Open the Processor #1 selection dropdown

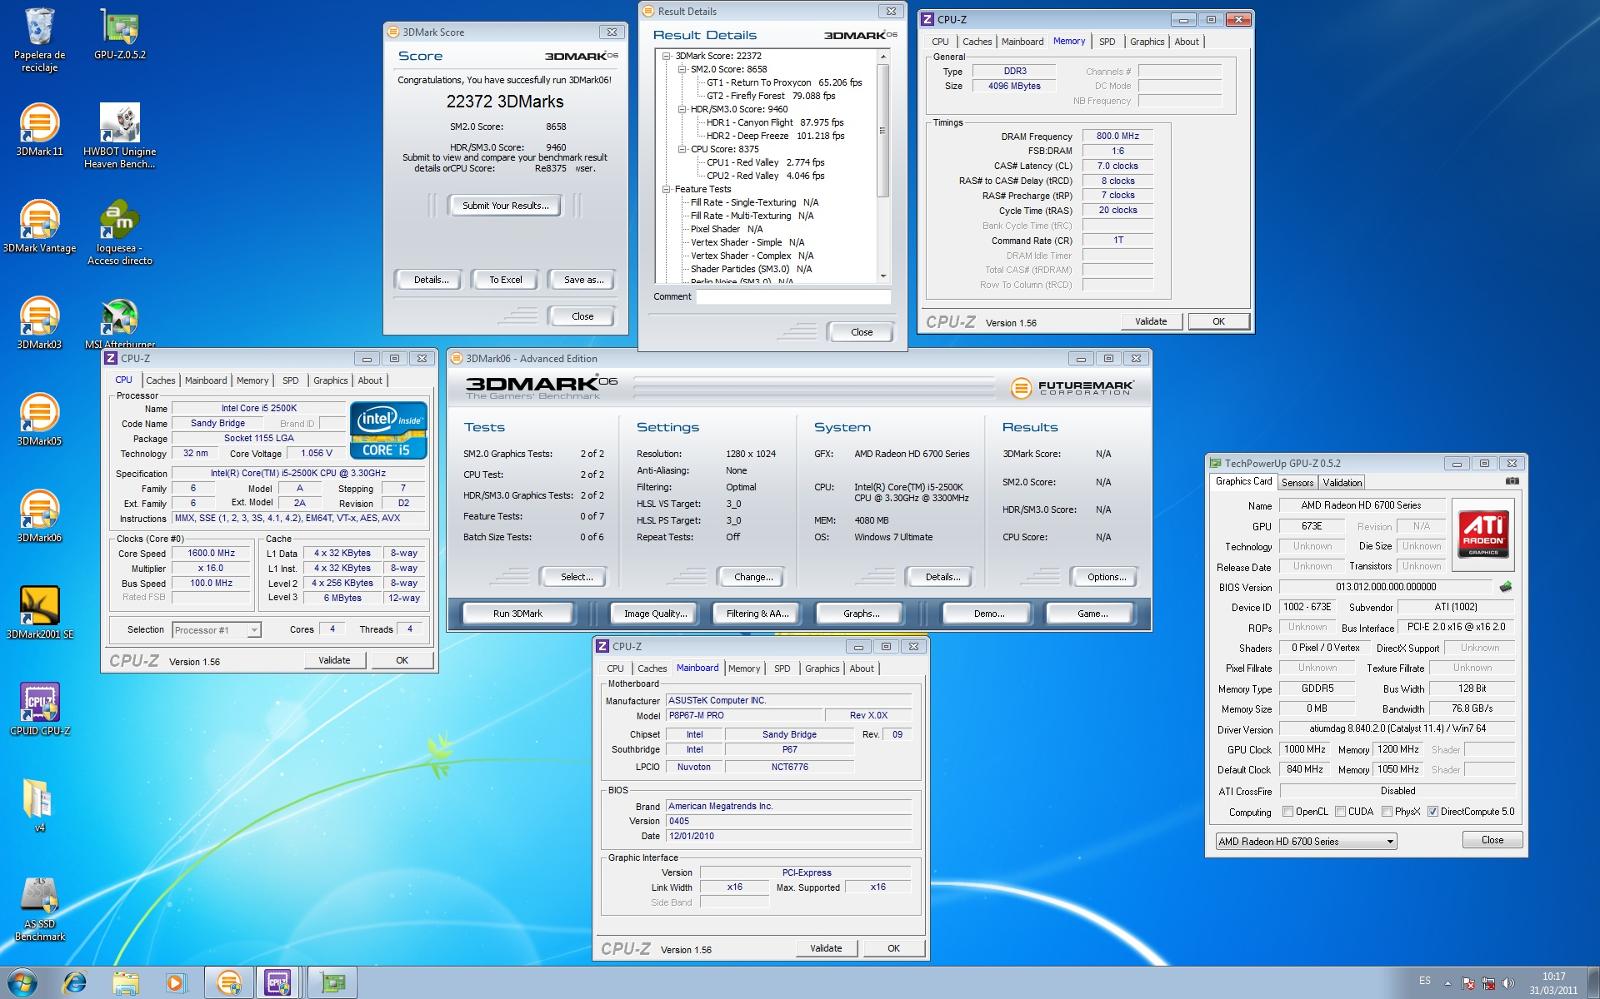coord(217,629)
